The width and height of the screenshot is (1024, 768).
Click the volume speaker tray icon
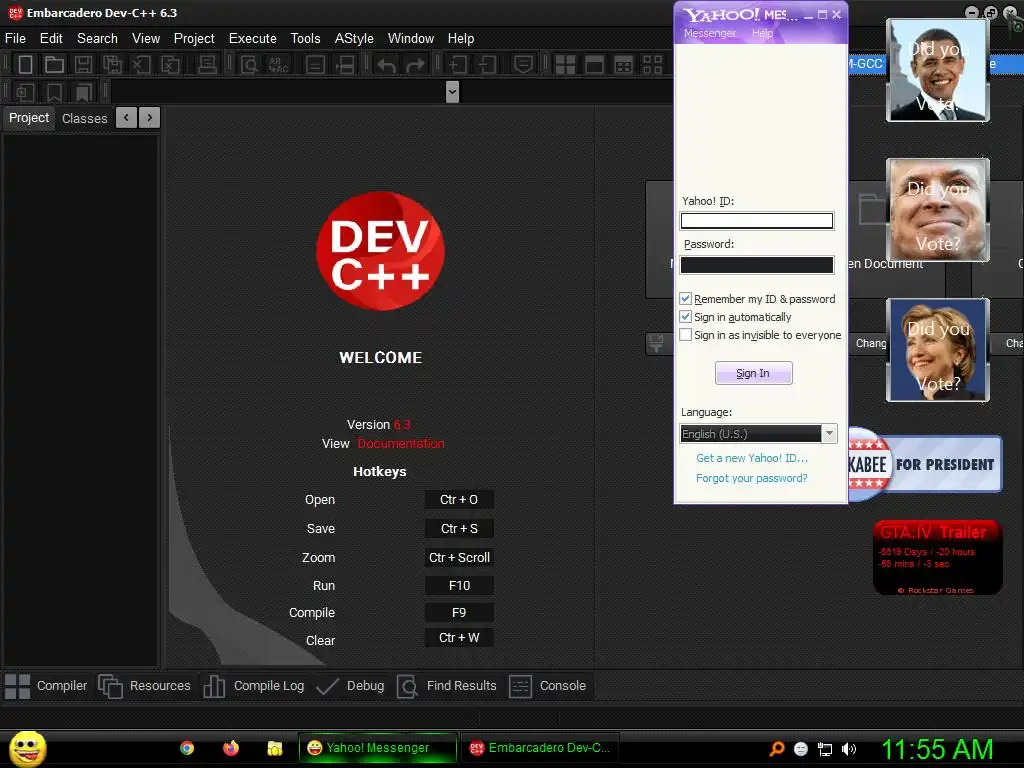point(848,749)
